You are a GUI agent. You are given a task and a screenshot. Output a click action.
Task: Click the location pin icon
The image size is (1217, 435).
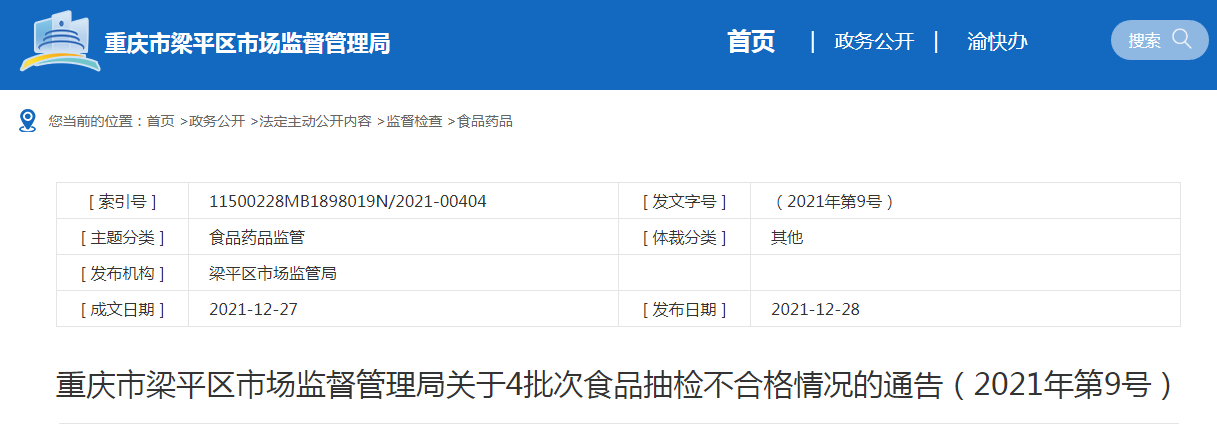click(28, 121)
